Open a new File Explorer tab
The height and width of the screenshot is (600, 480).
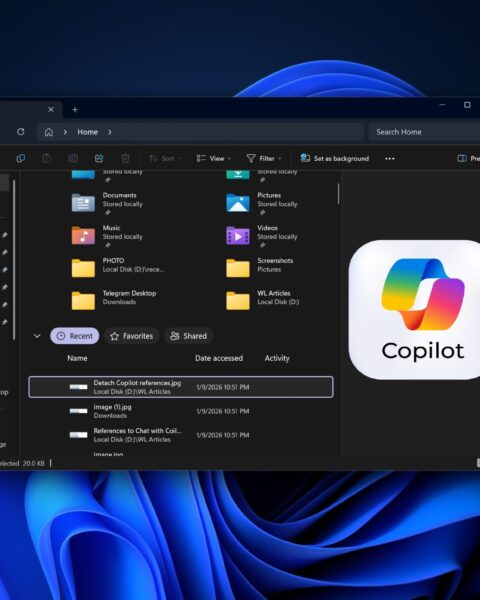[75, 110]
